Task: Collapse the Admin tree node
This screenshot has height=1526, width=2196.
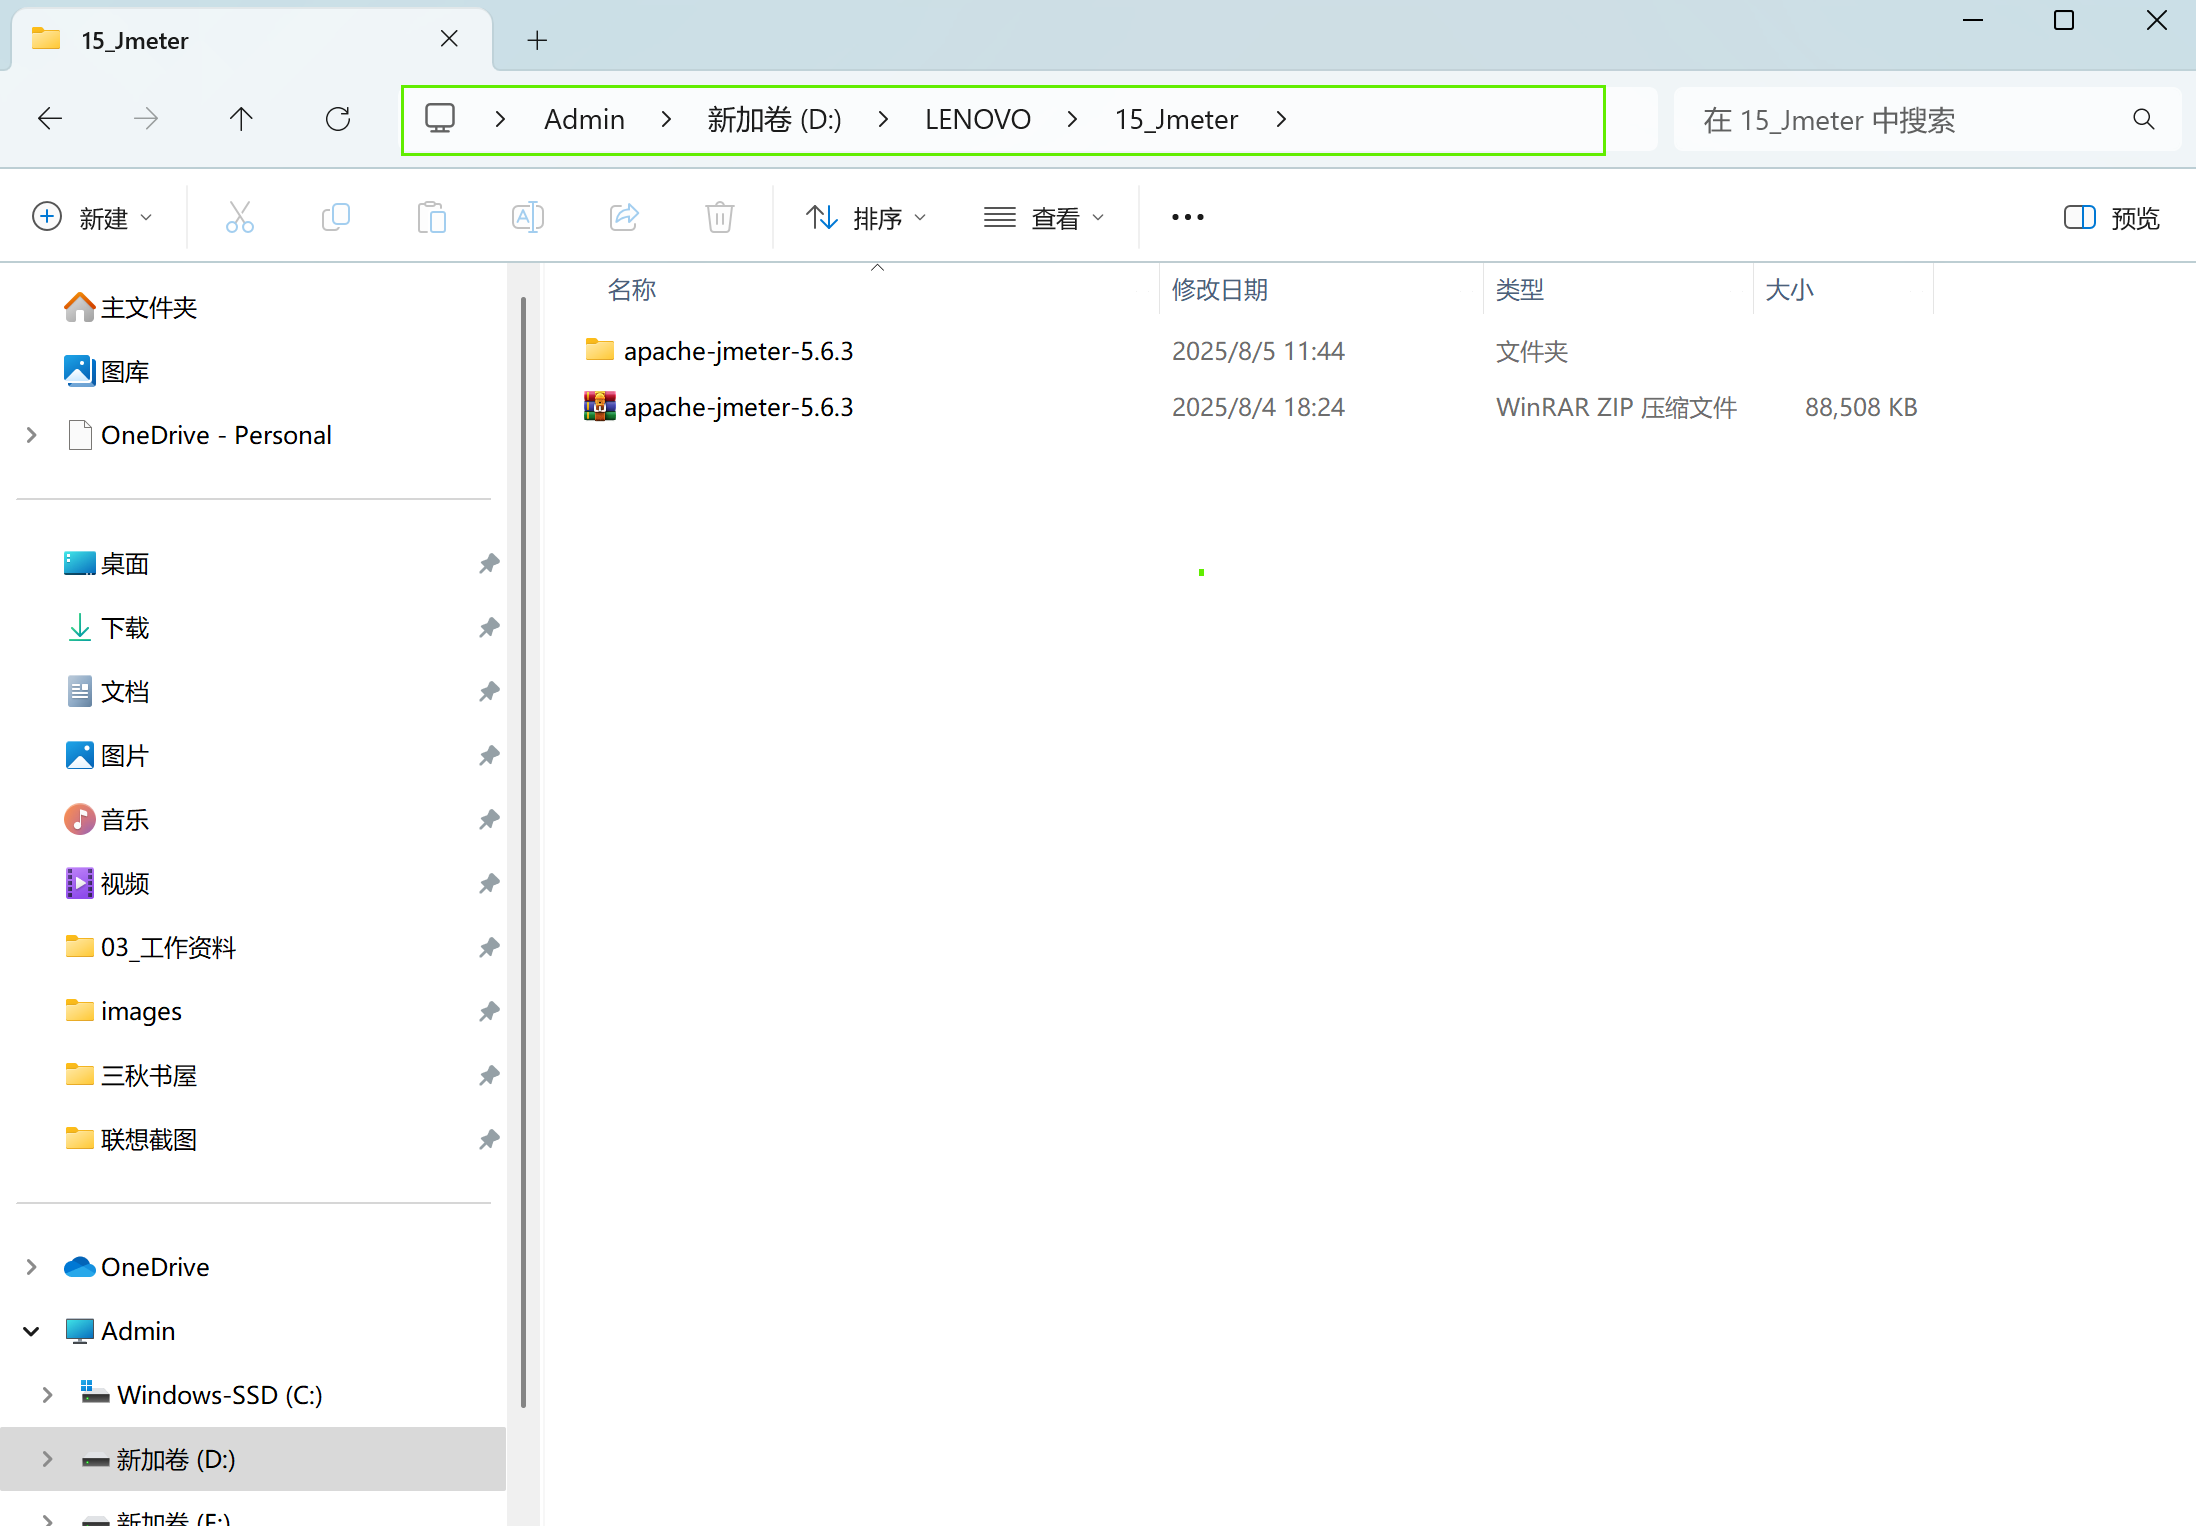Action: pyautogui.click(x=32, y=1331)
